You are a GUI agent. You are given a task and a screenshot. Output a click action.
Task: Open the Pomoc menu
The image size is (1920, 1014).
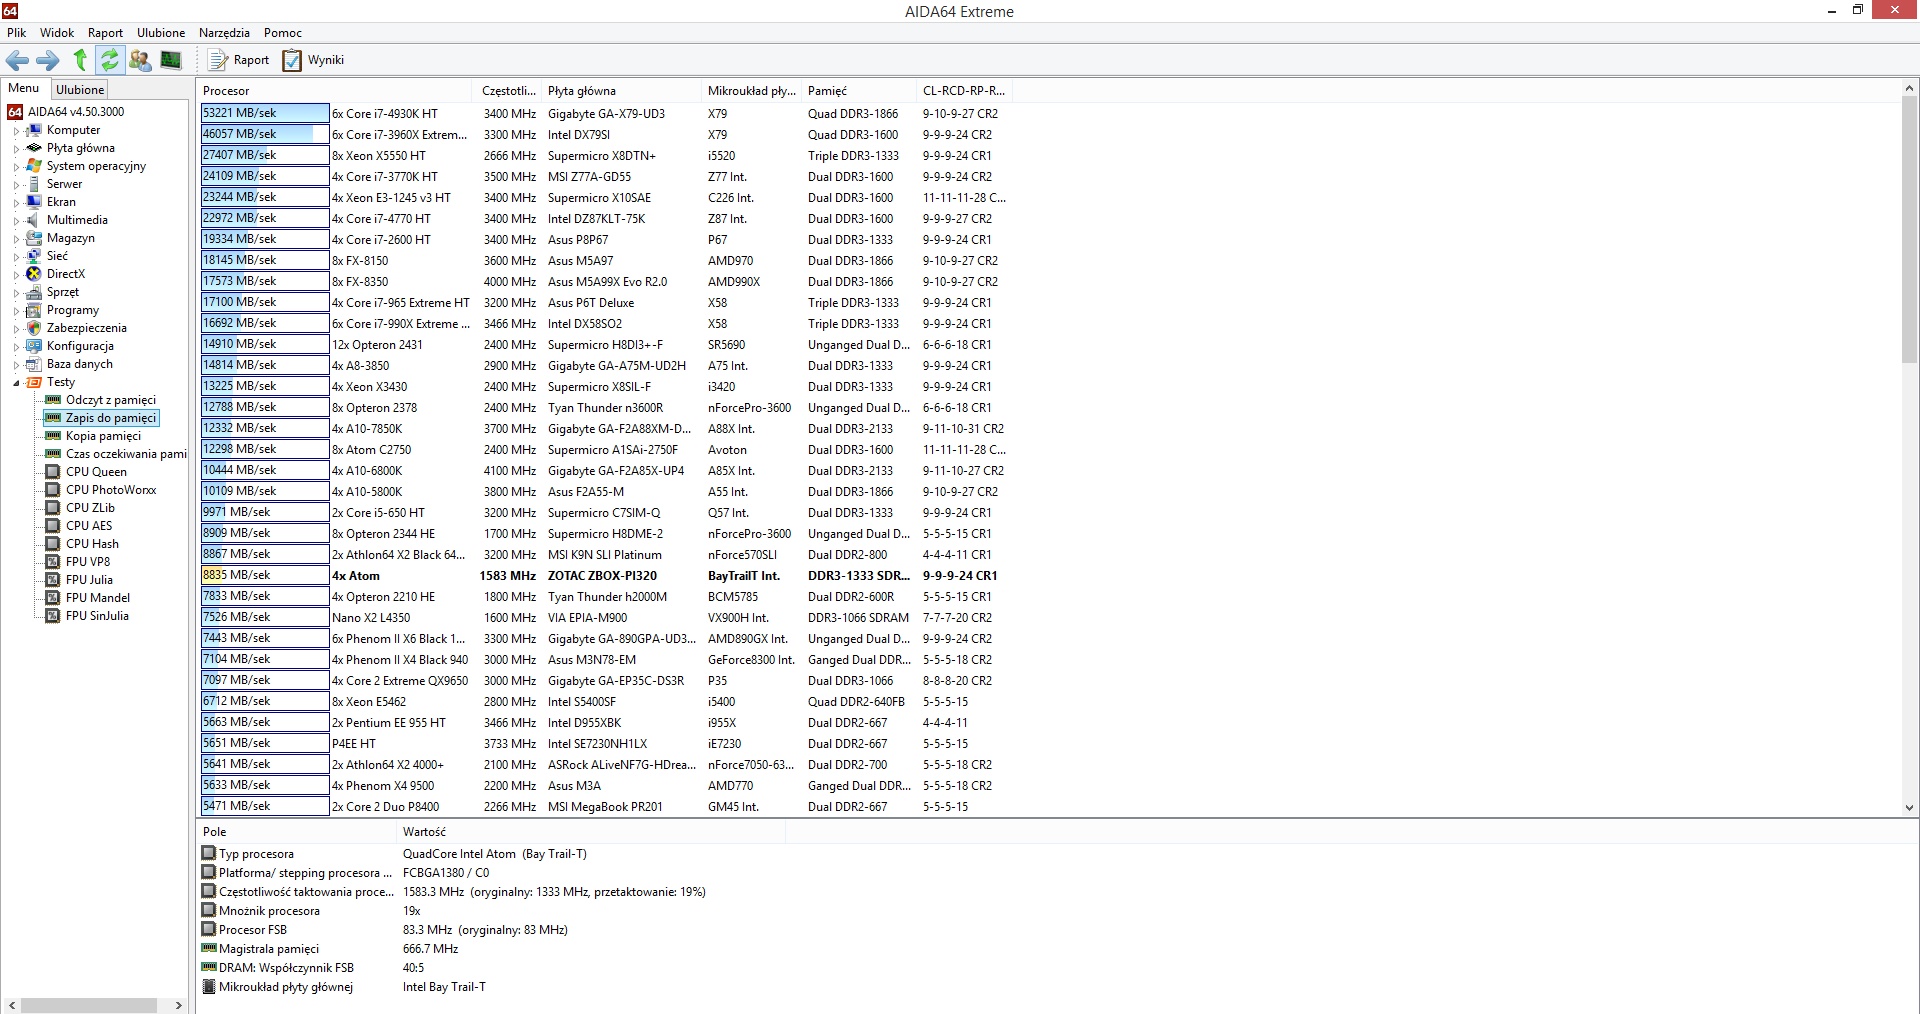click(x=283, y=33)
